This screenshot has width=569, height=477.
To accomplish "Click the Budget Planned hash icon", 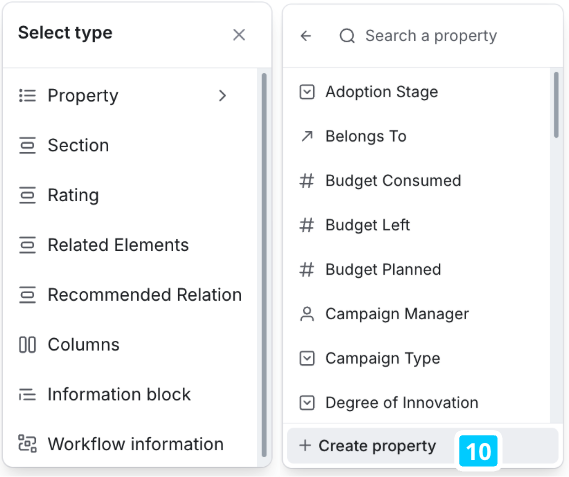I will 307,269.
